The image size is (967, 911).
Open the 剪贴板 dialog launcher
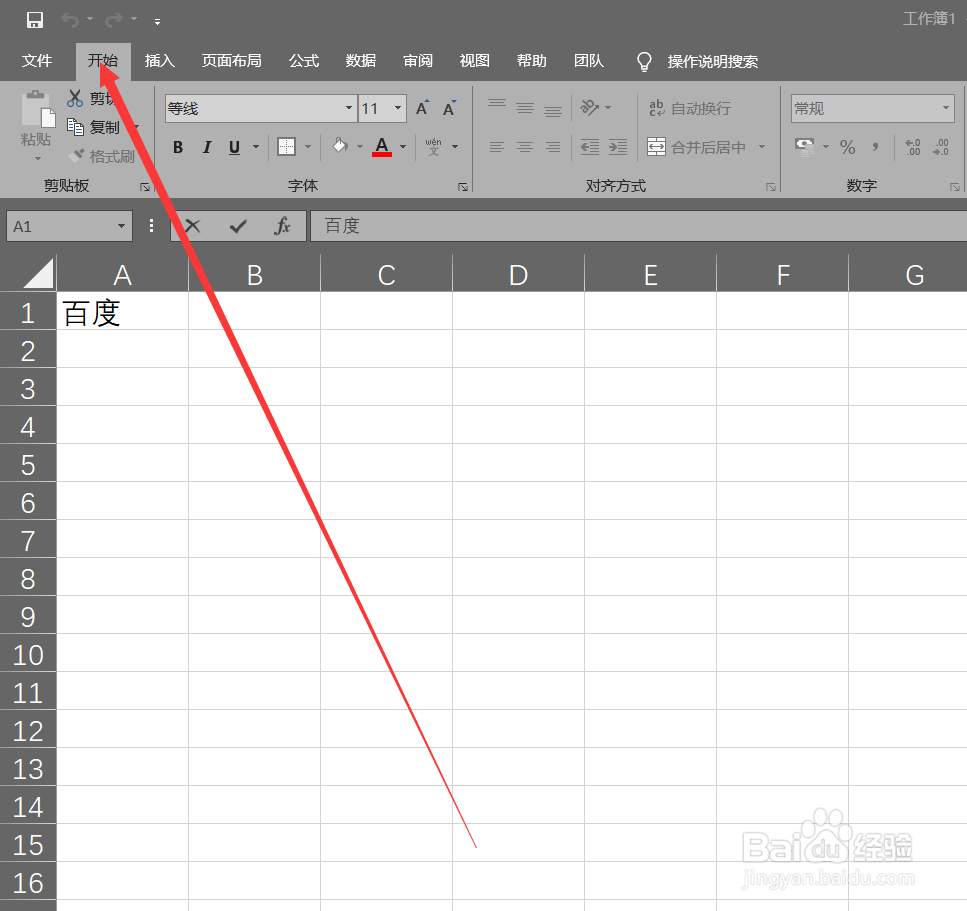click(x=145, y=187)
